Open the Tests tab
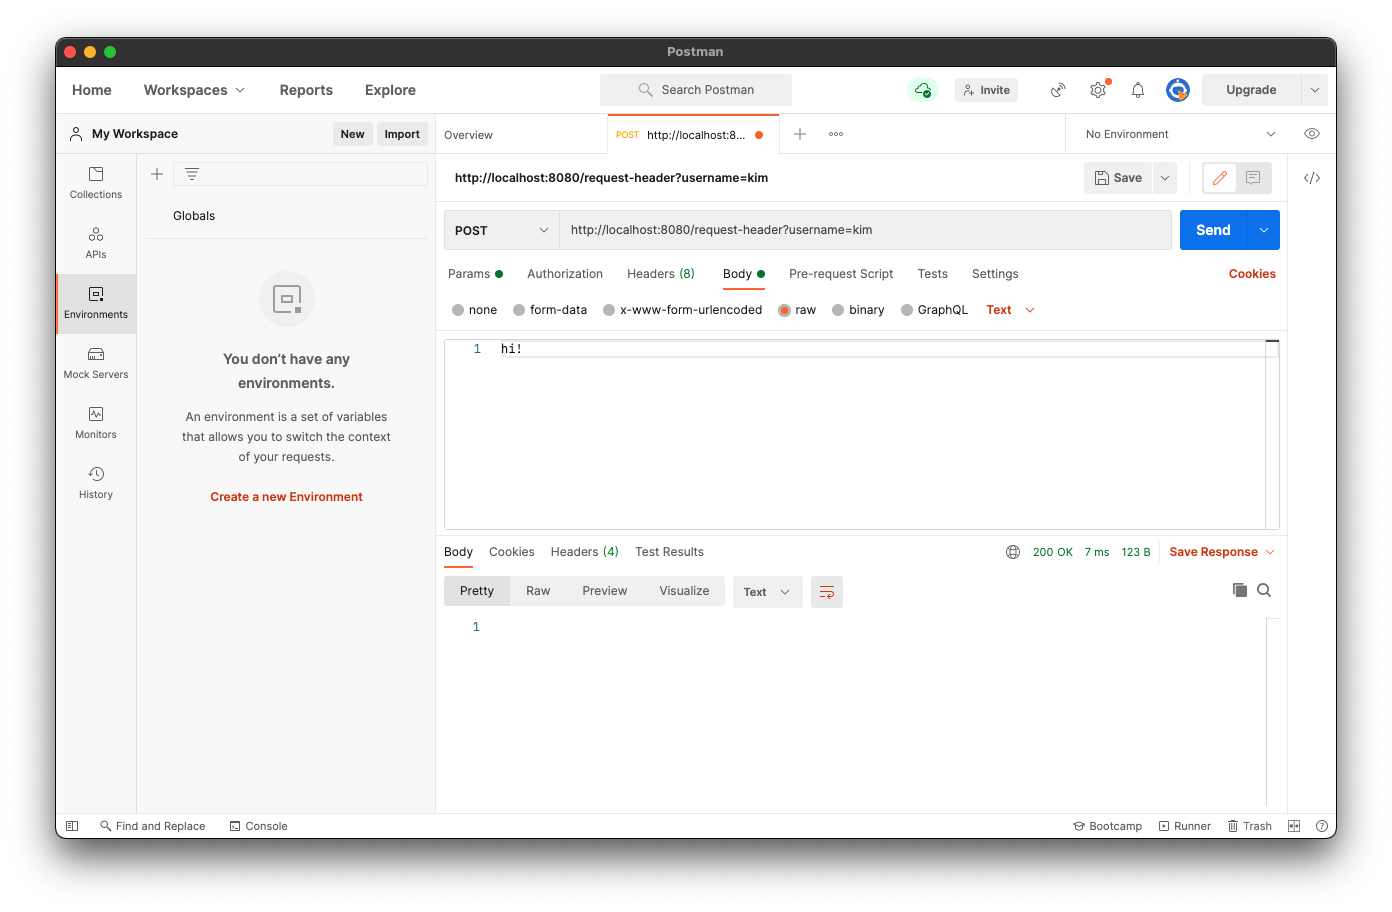This screenshot has width=1392, height=912. click(x=933, y=274)
